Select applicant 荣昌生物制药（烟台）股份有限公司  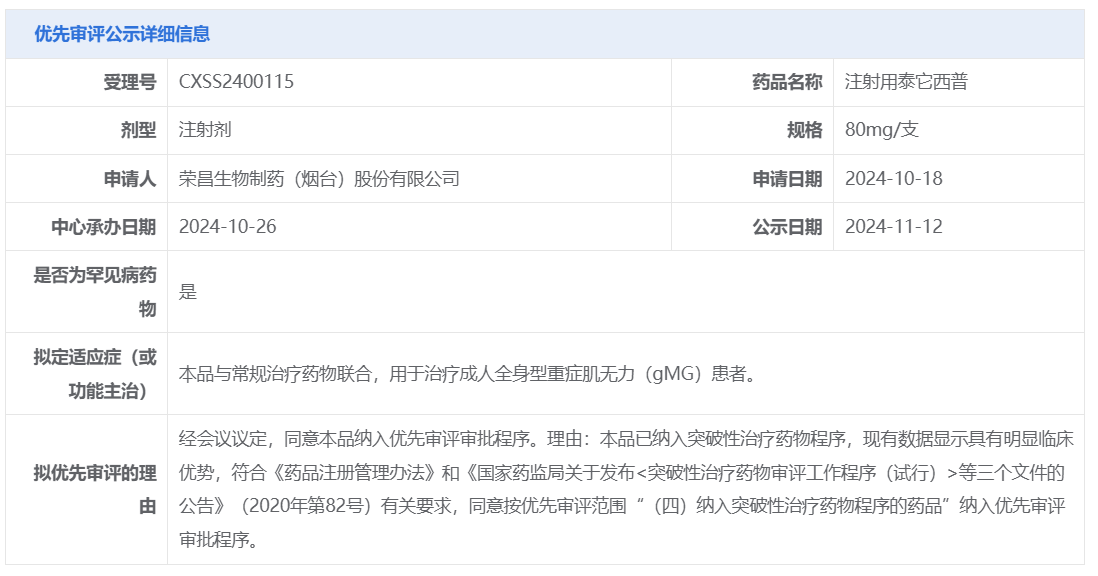319,178
